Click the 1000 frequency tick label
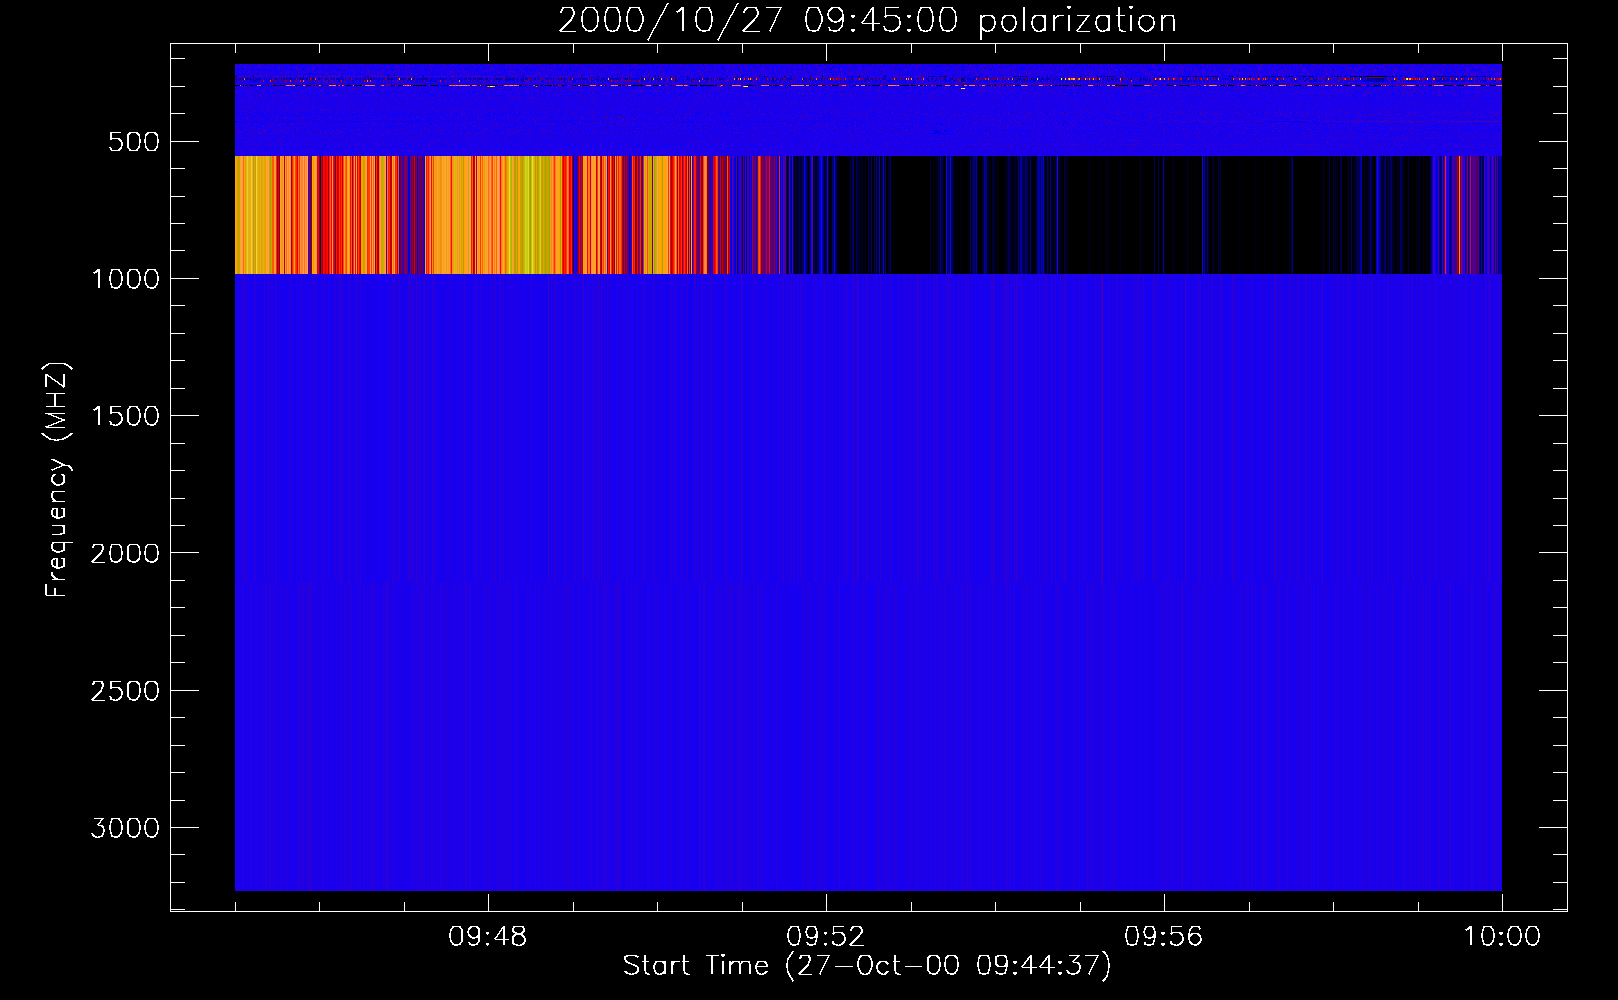This screenshot has height=1000, width=1618. click(x=125, y=279)
